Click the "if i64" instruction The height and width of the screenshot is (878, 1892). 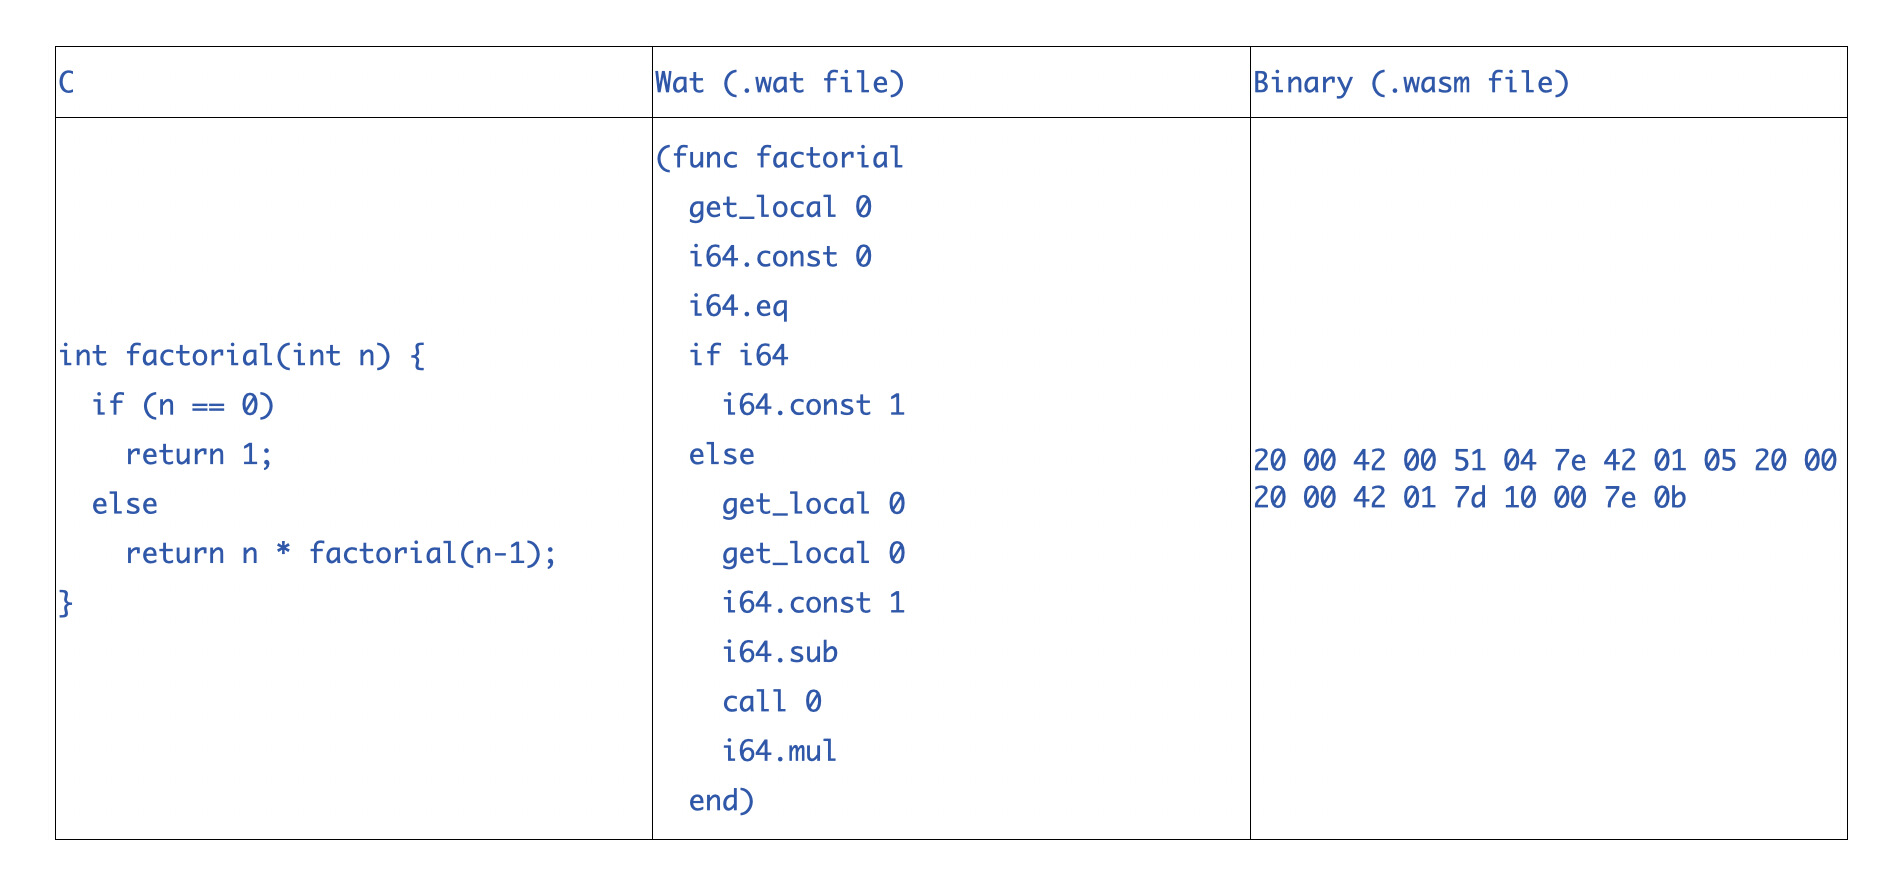click(x=738, y=356)
